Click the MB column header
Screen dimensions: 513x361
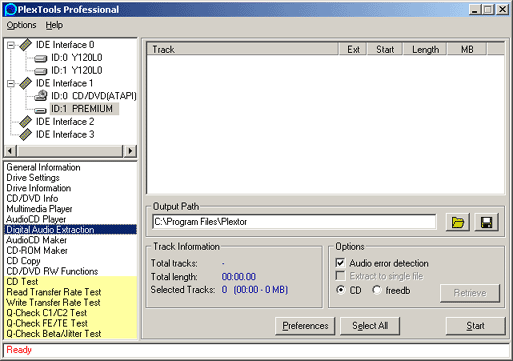pos(467,49)
